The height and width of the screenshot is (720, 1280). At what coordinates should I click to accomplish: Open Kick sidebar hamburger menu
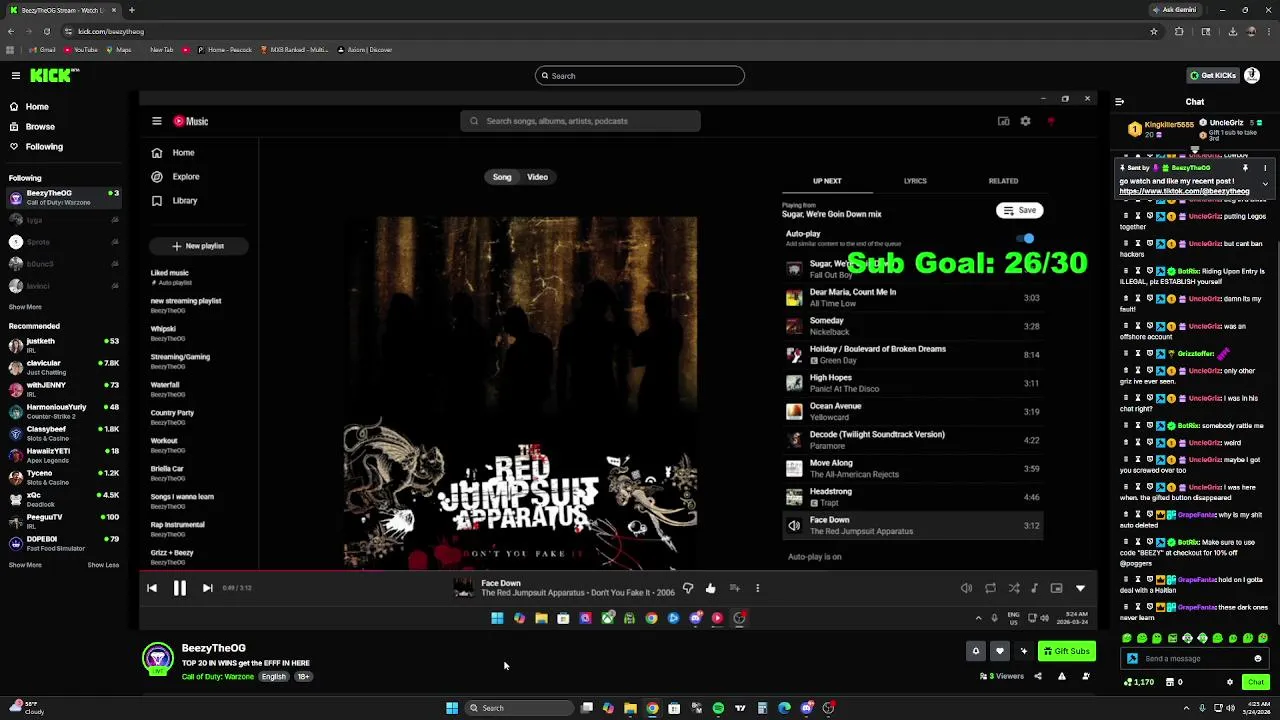coord(16,75)
